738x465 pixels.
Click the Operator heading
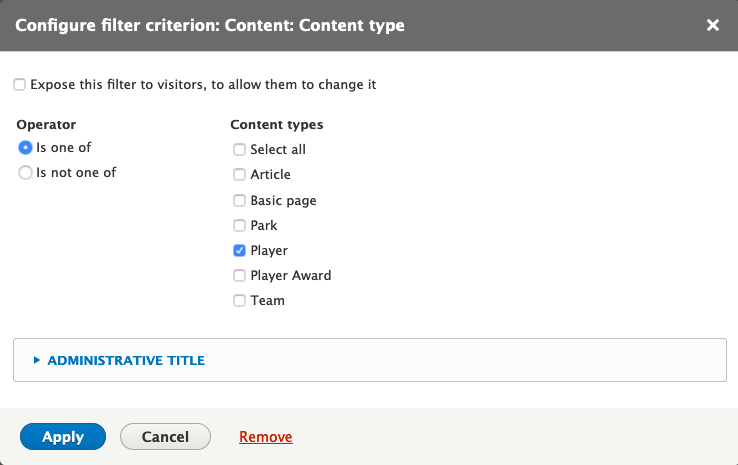coord(46,125)
